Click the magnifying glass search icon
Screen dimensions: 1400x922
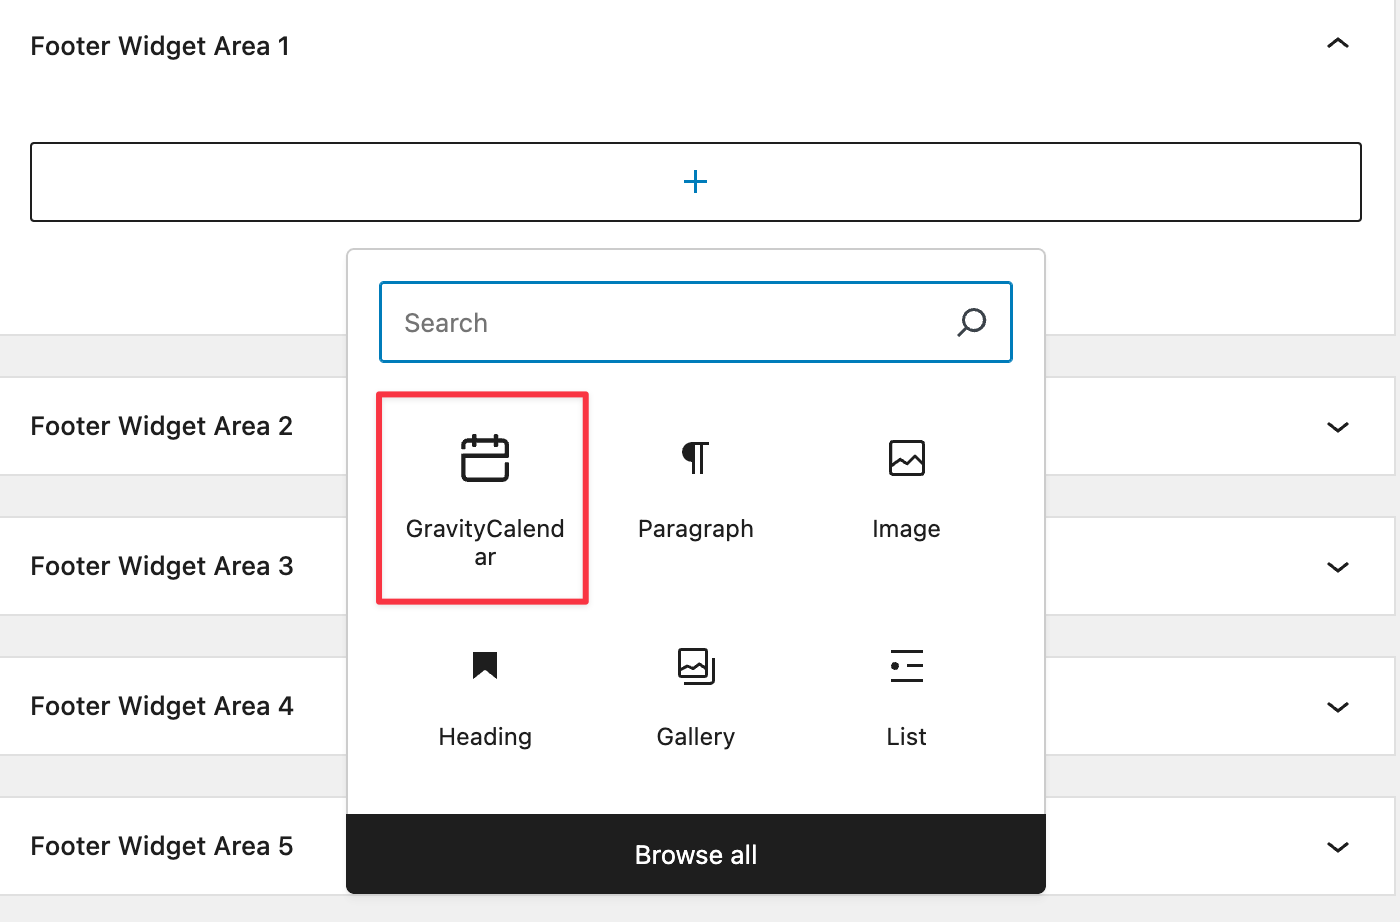(971, 323)
